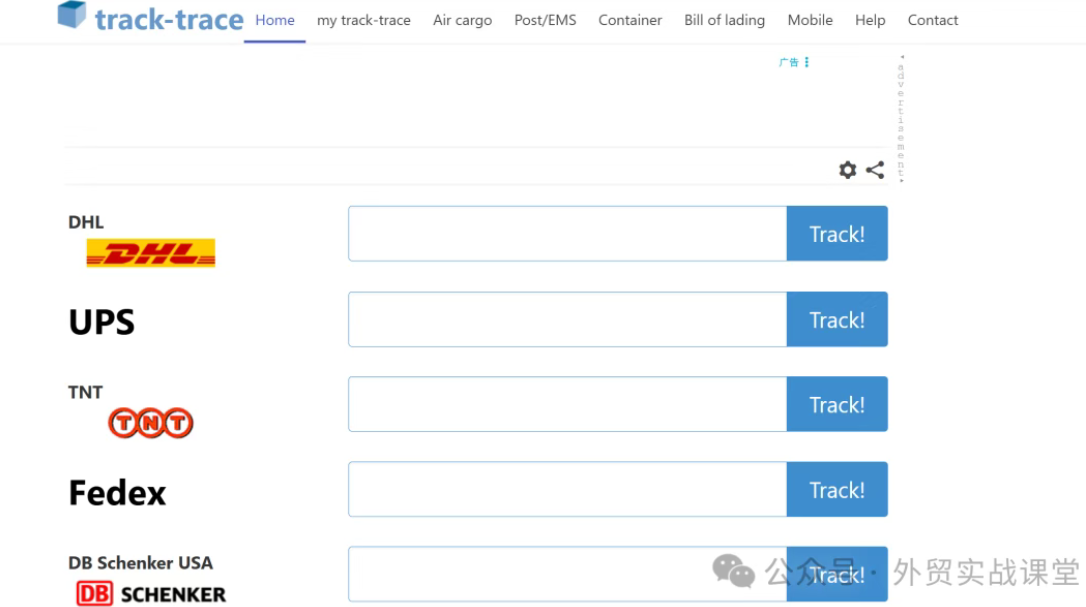Select Air cargo in the navigation
The image size is (1086, 607).
(x=462, y=20)
